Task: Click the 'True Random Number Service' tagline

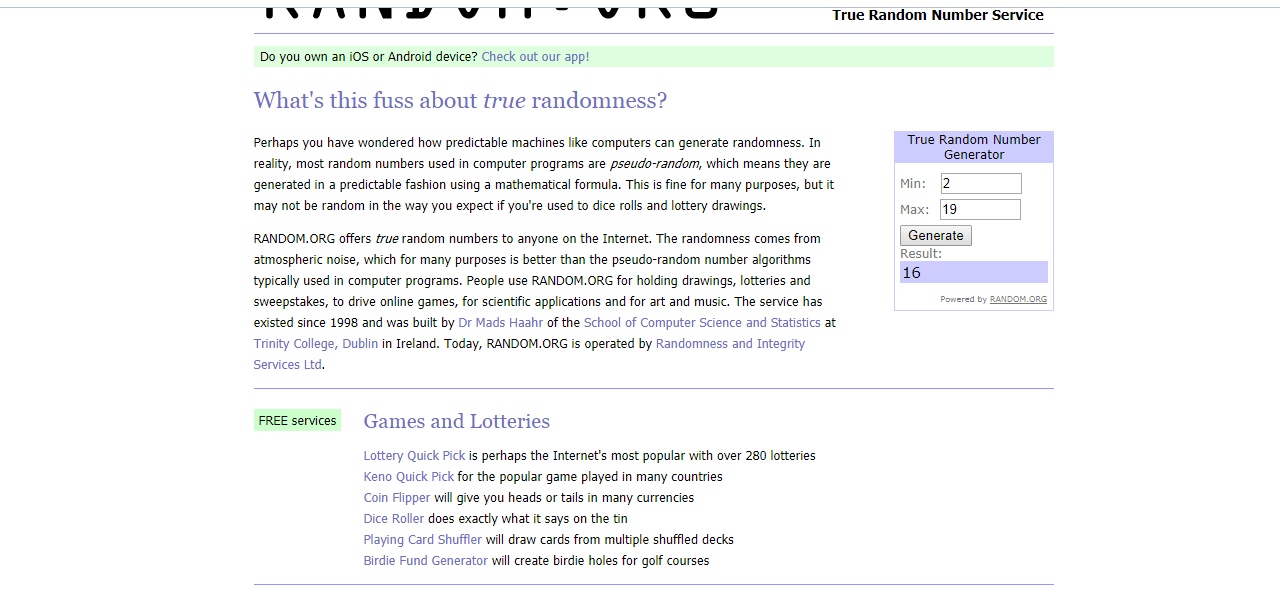Action: coord(938,15)
